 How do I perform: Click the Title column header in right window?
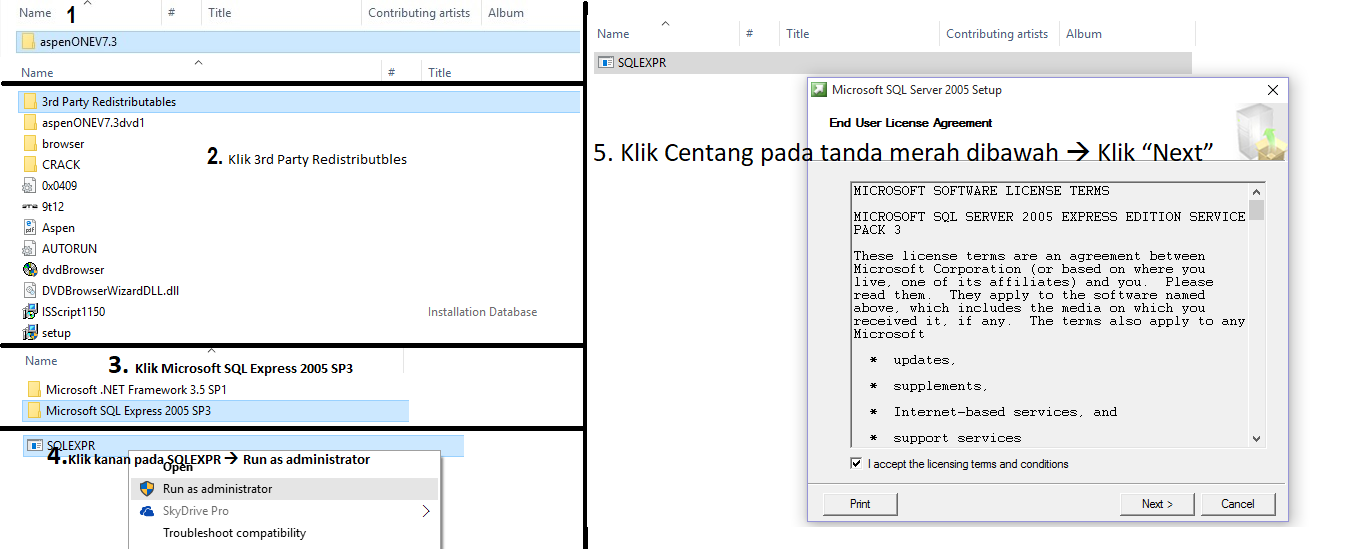[x=798, y=34]
